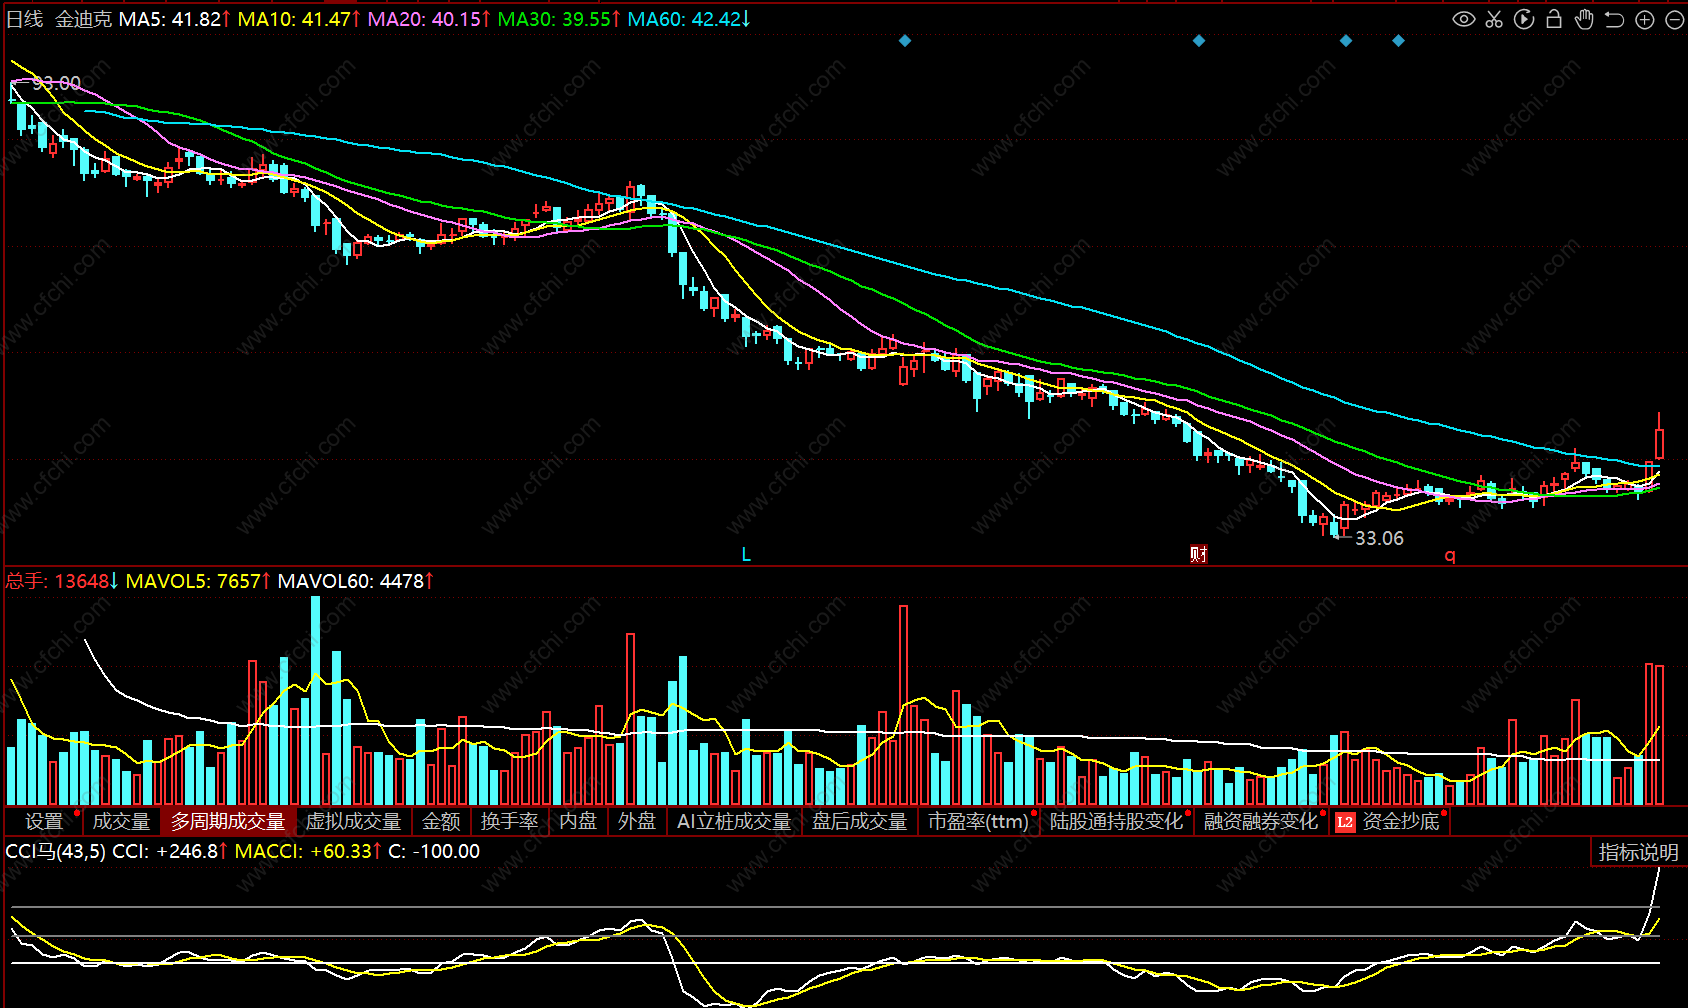This screenshot has height=1008, width=1688.
Task: Switch to the 换手率 turnover tab
Action: 509,821
